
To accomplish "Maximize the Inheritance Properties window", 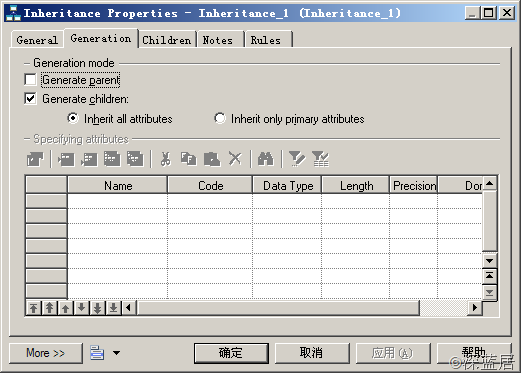I will 489,13.
